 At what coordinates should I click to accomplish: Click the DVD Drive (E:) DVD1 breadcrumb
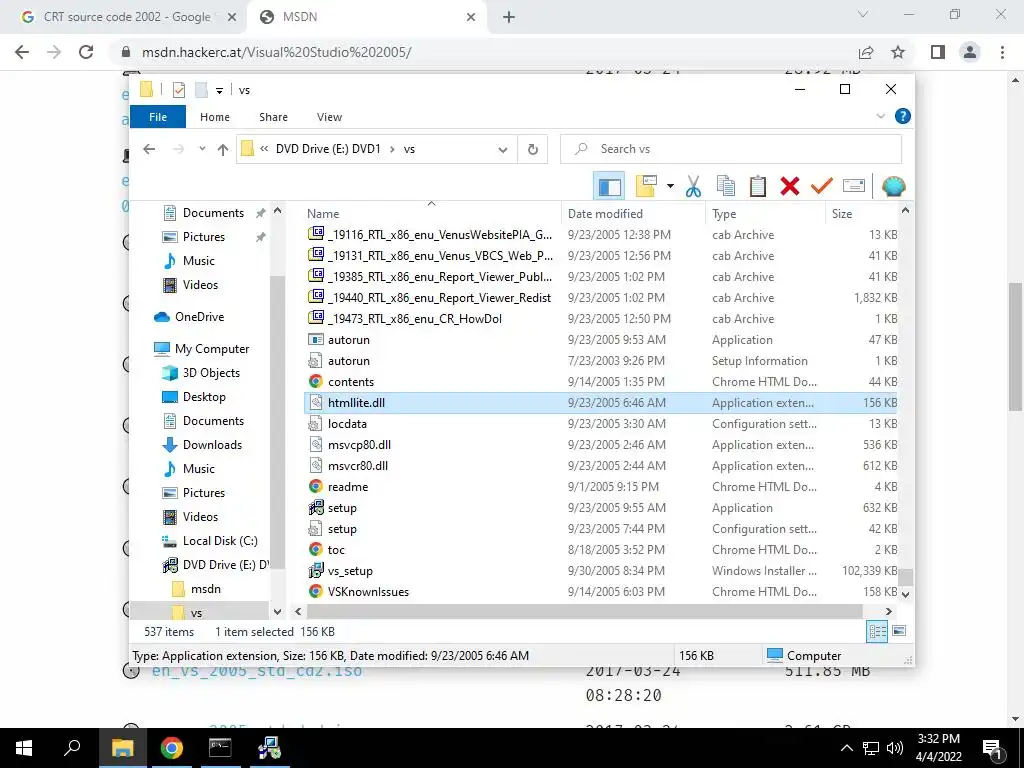[328, 149]
